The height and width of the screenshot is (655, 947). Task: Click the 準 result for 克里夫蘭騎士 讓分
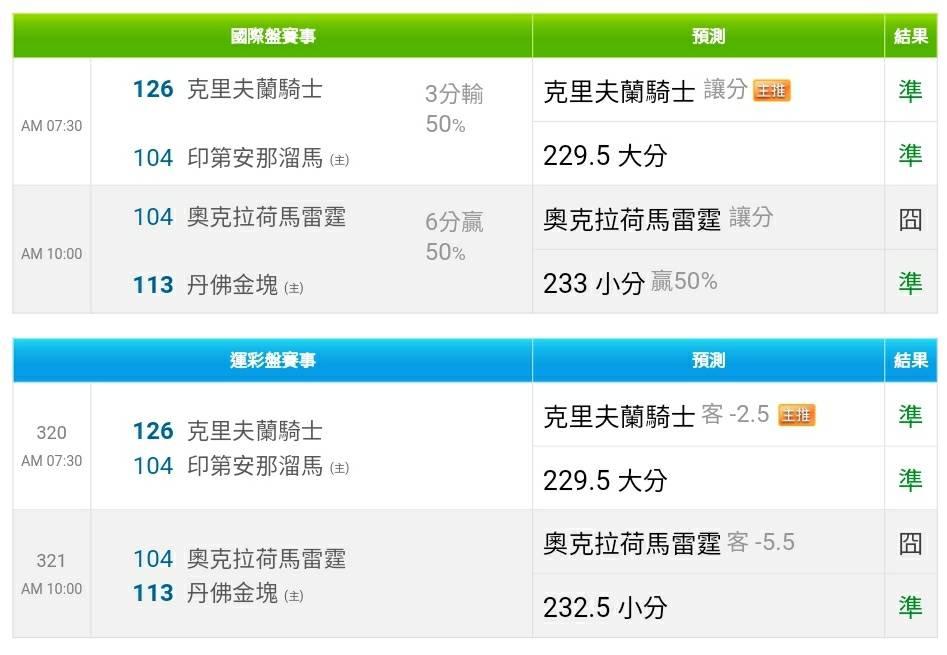[x=910, y=91]
